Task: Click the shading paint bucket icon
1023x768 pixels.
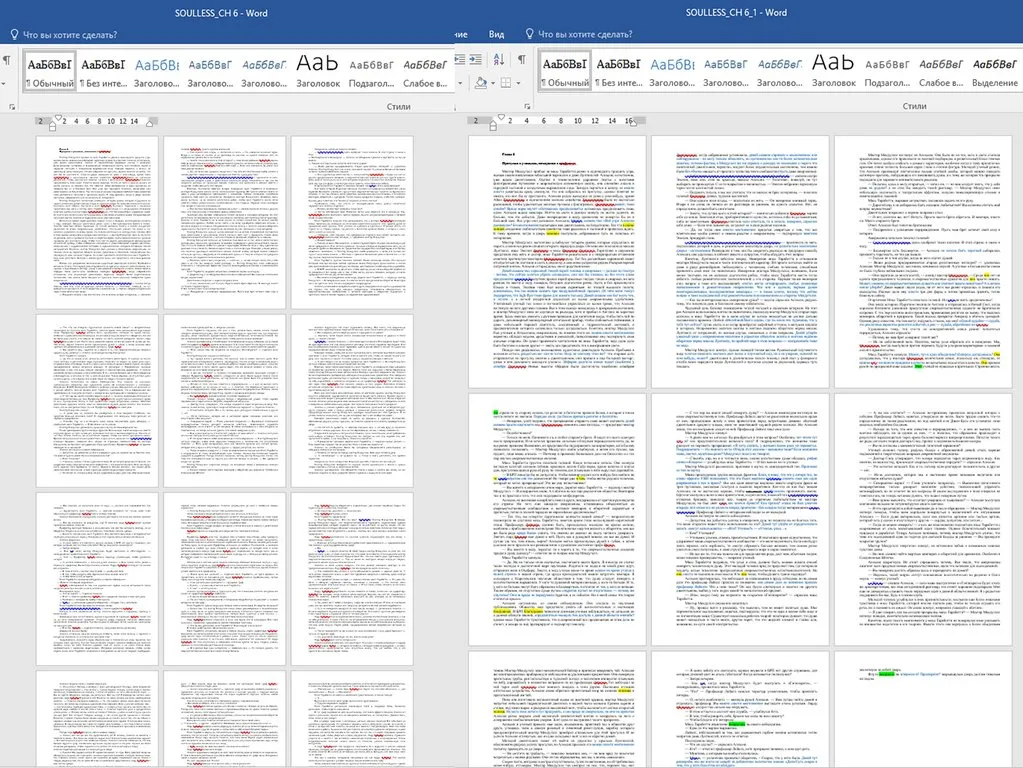Action: [x=481, y=83]
